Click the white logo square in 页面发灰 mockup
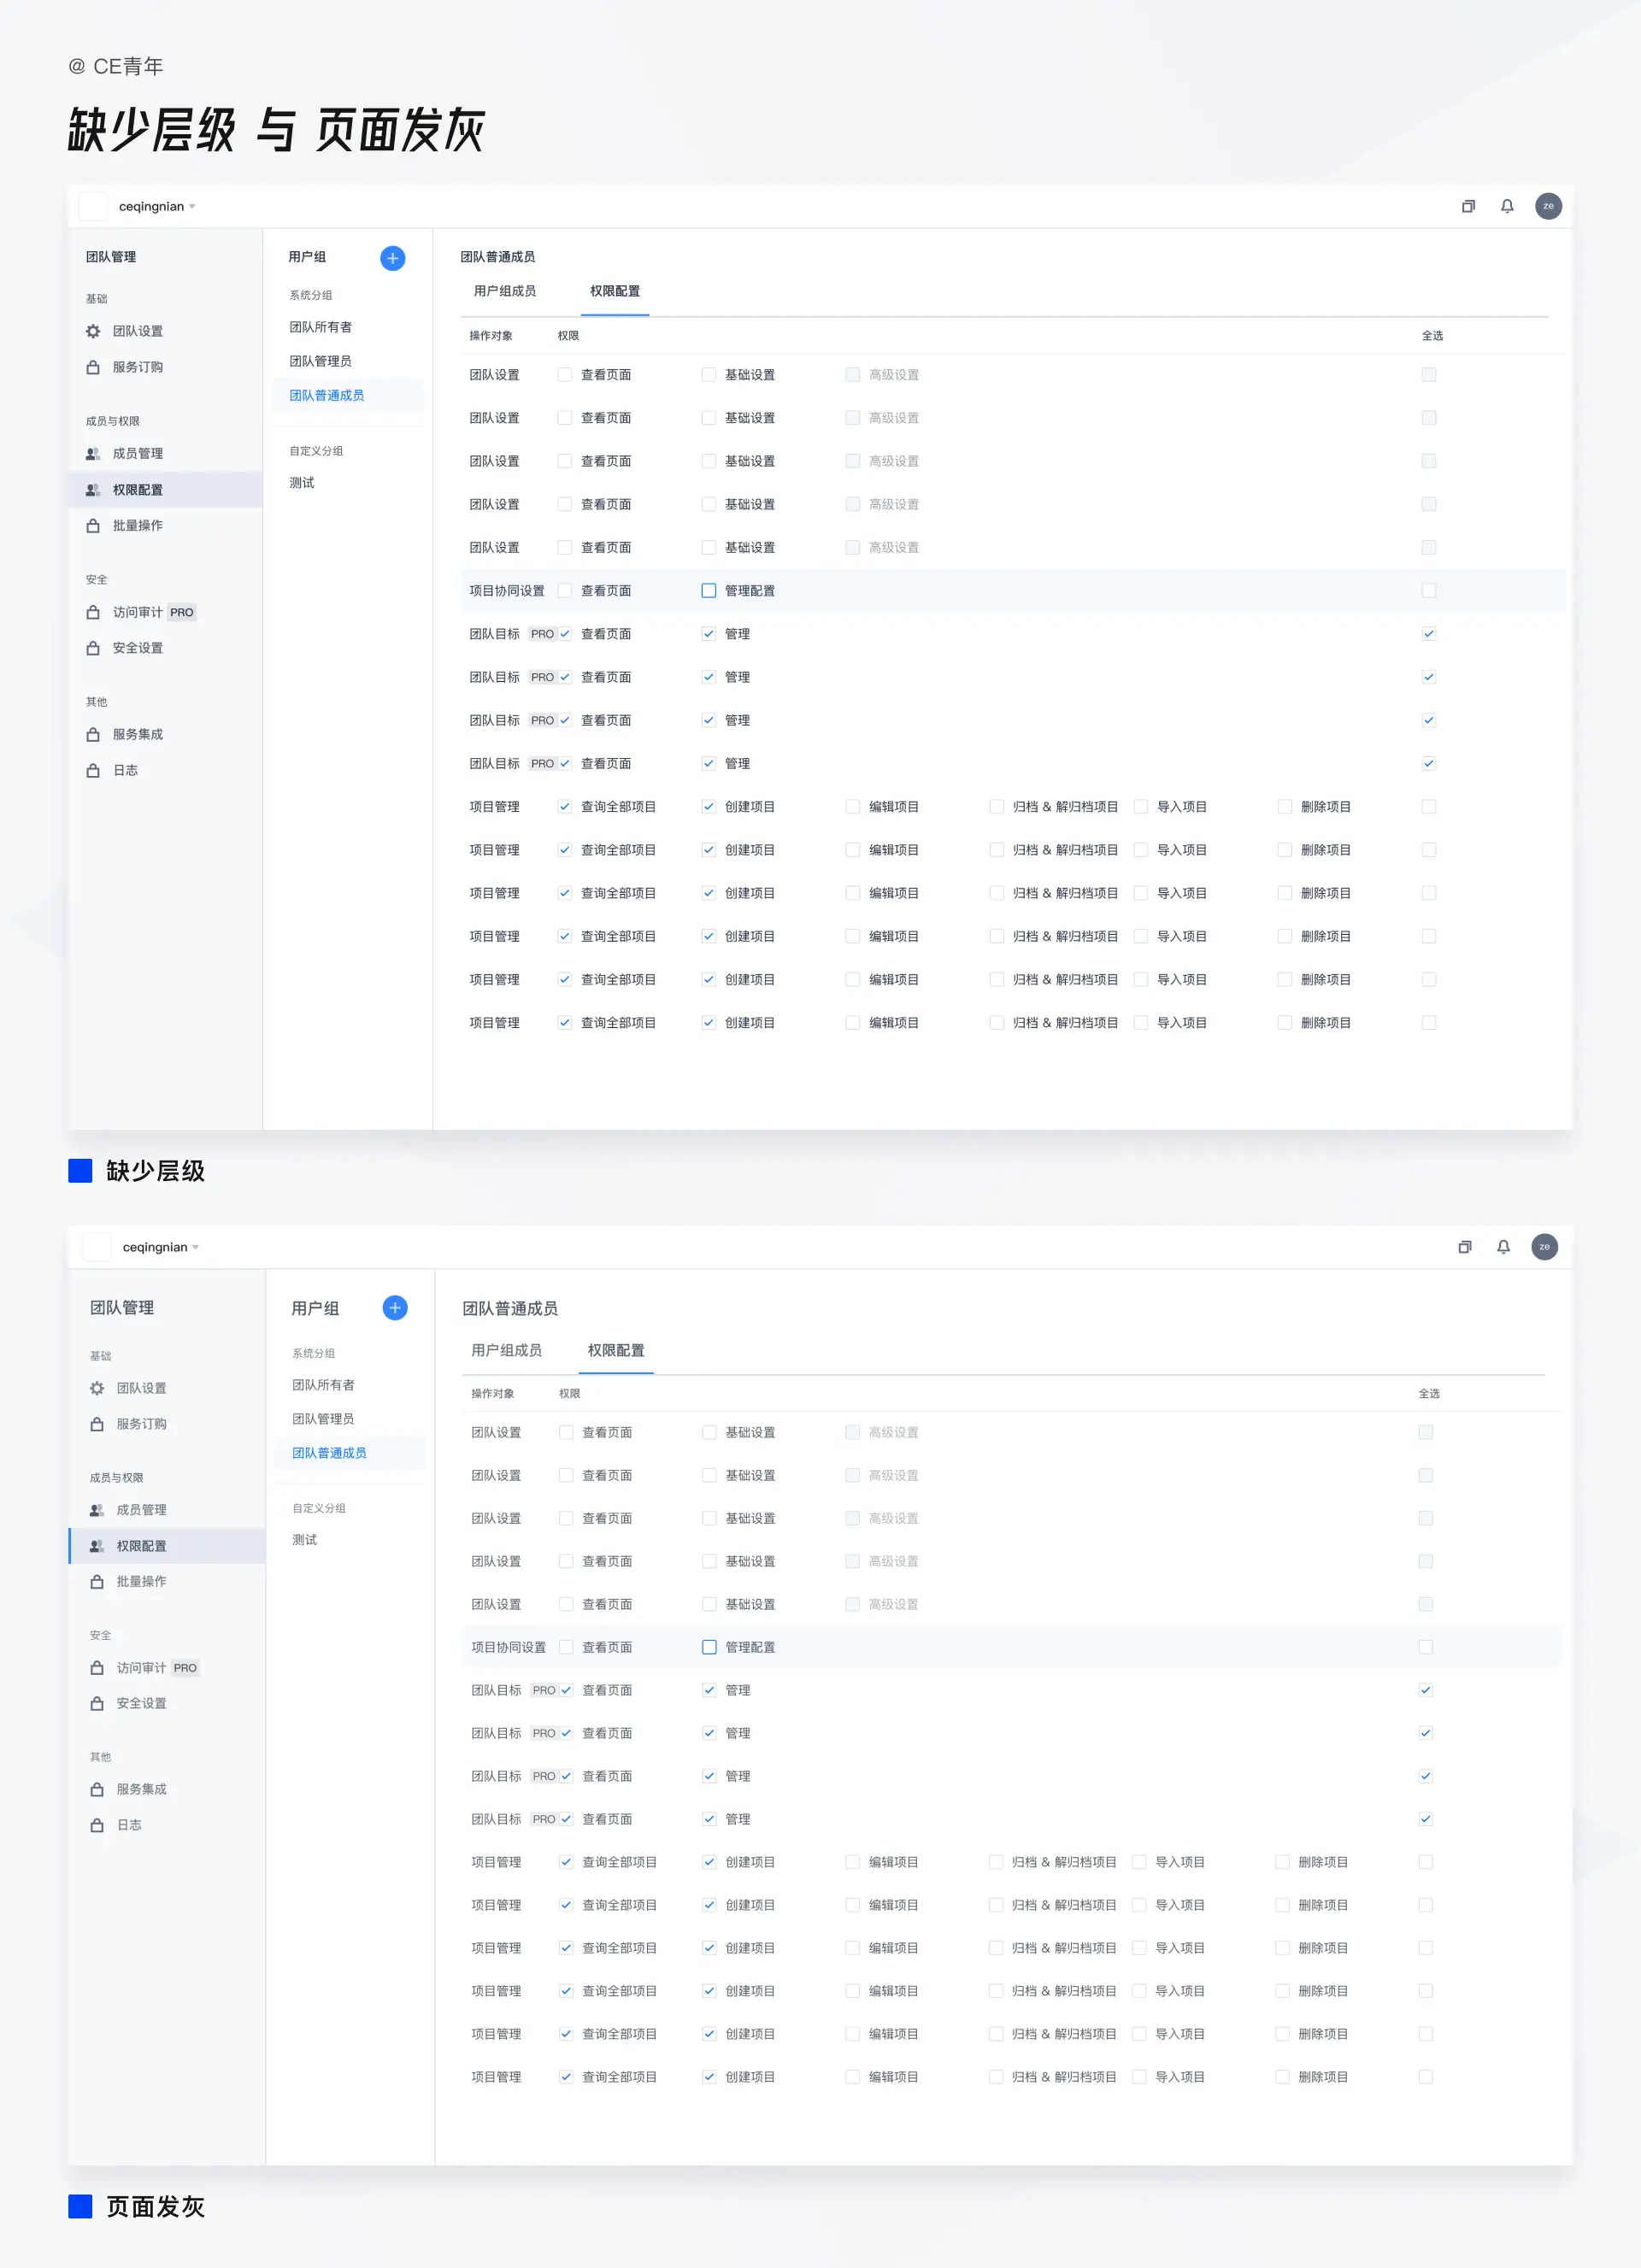1641x2268 pixels. [97, 1246]
